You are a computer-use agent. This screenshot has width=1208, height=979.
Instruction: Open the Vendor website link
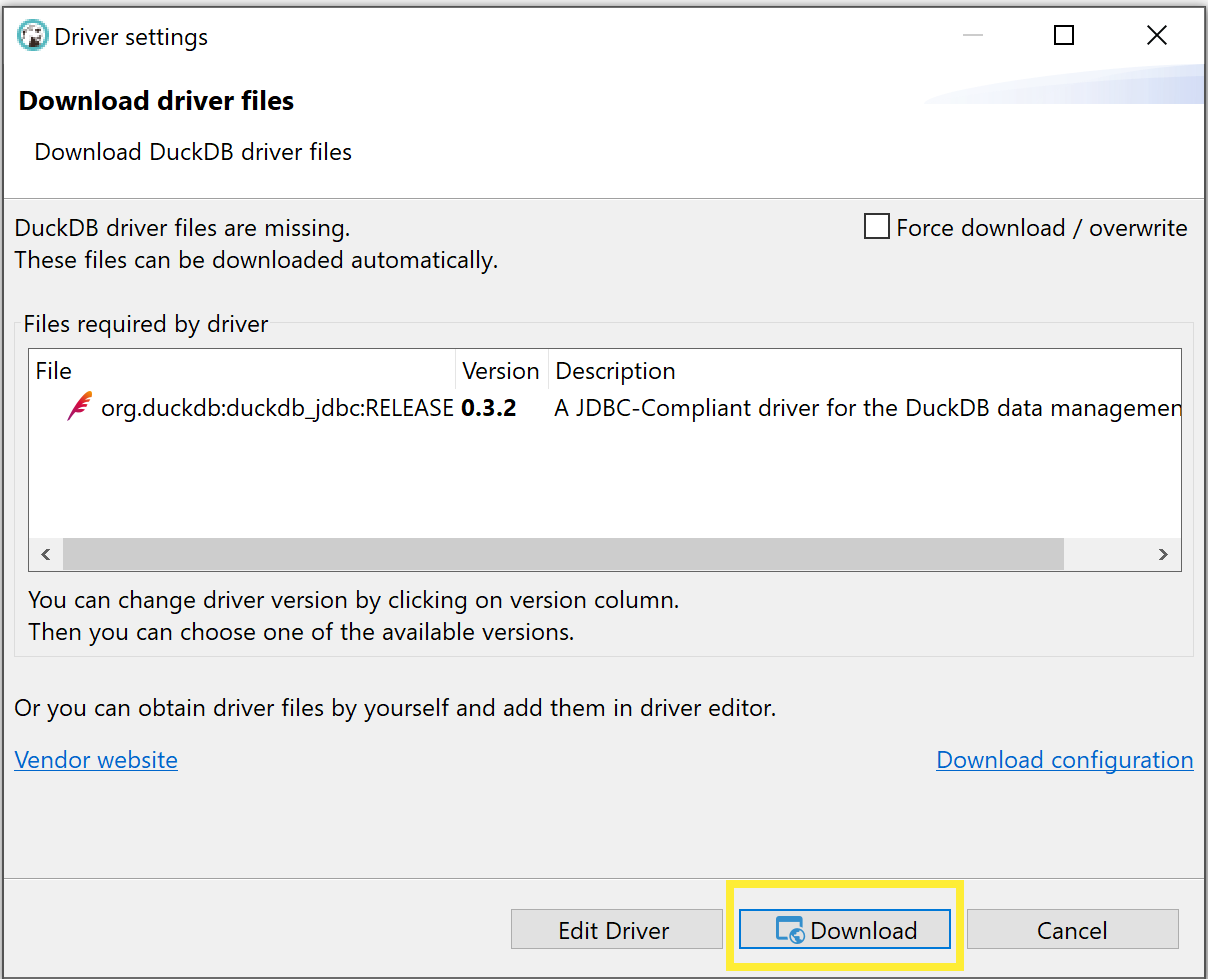(95, 760)
